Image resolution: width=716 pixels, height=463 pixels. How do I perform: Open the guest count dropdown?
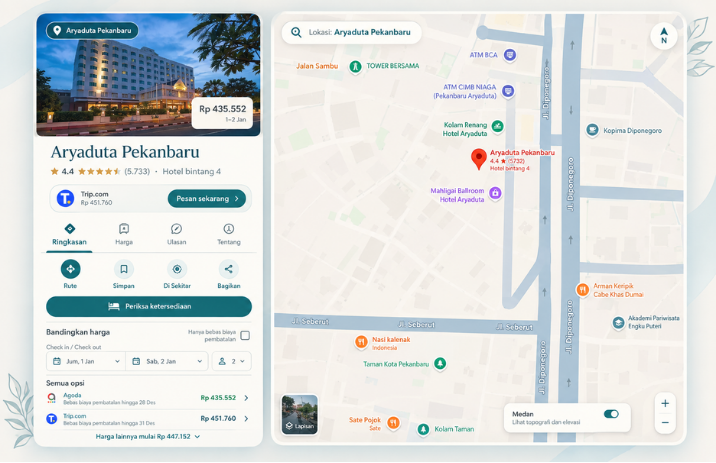232,361
